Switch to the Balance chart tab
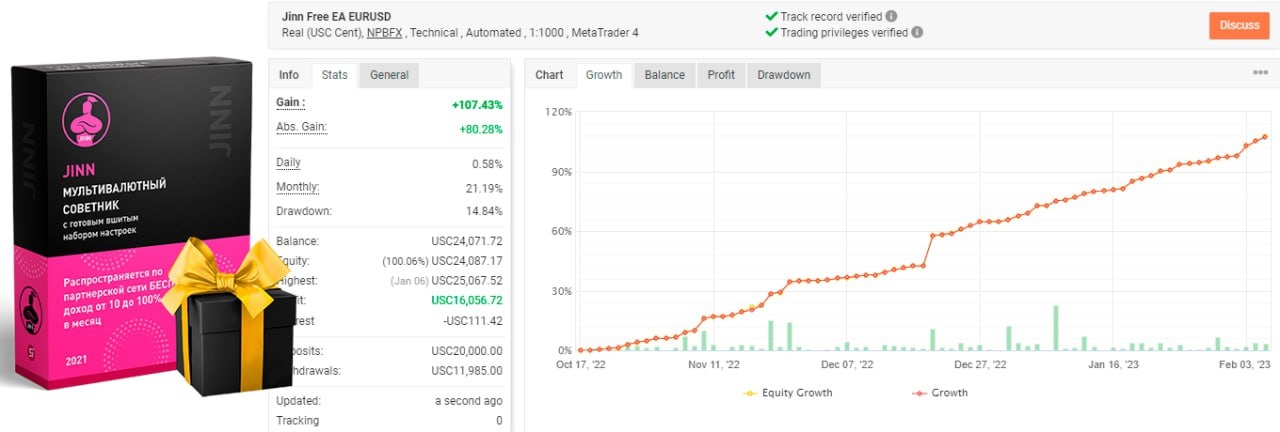The image size is (1280, 432). [665, 75]
